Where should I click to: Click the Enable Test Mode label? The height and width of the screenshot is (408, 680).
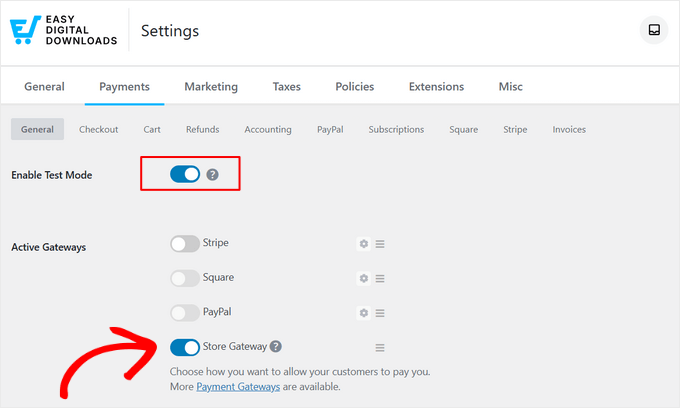(x=52, y=175)
